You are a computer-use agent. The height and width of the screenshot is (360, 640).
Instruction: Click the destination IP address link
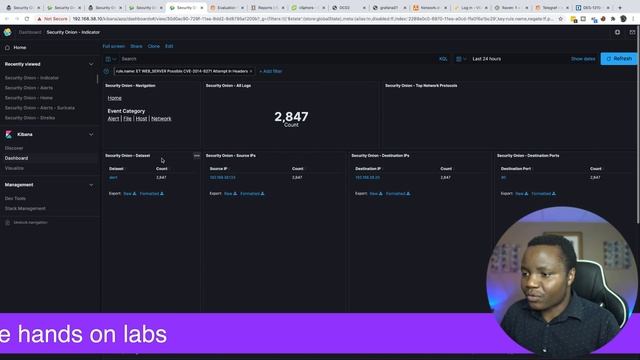367,178
